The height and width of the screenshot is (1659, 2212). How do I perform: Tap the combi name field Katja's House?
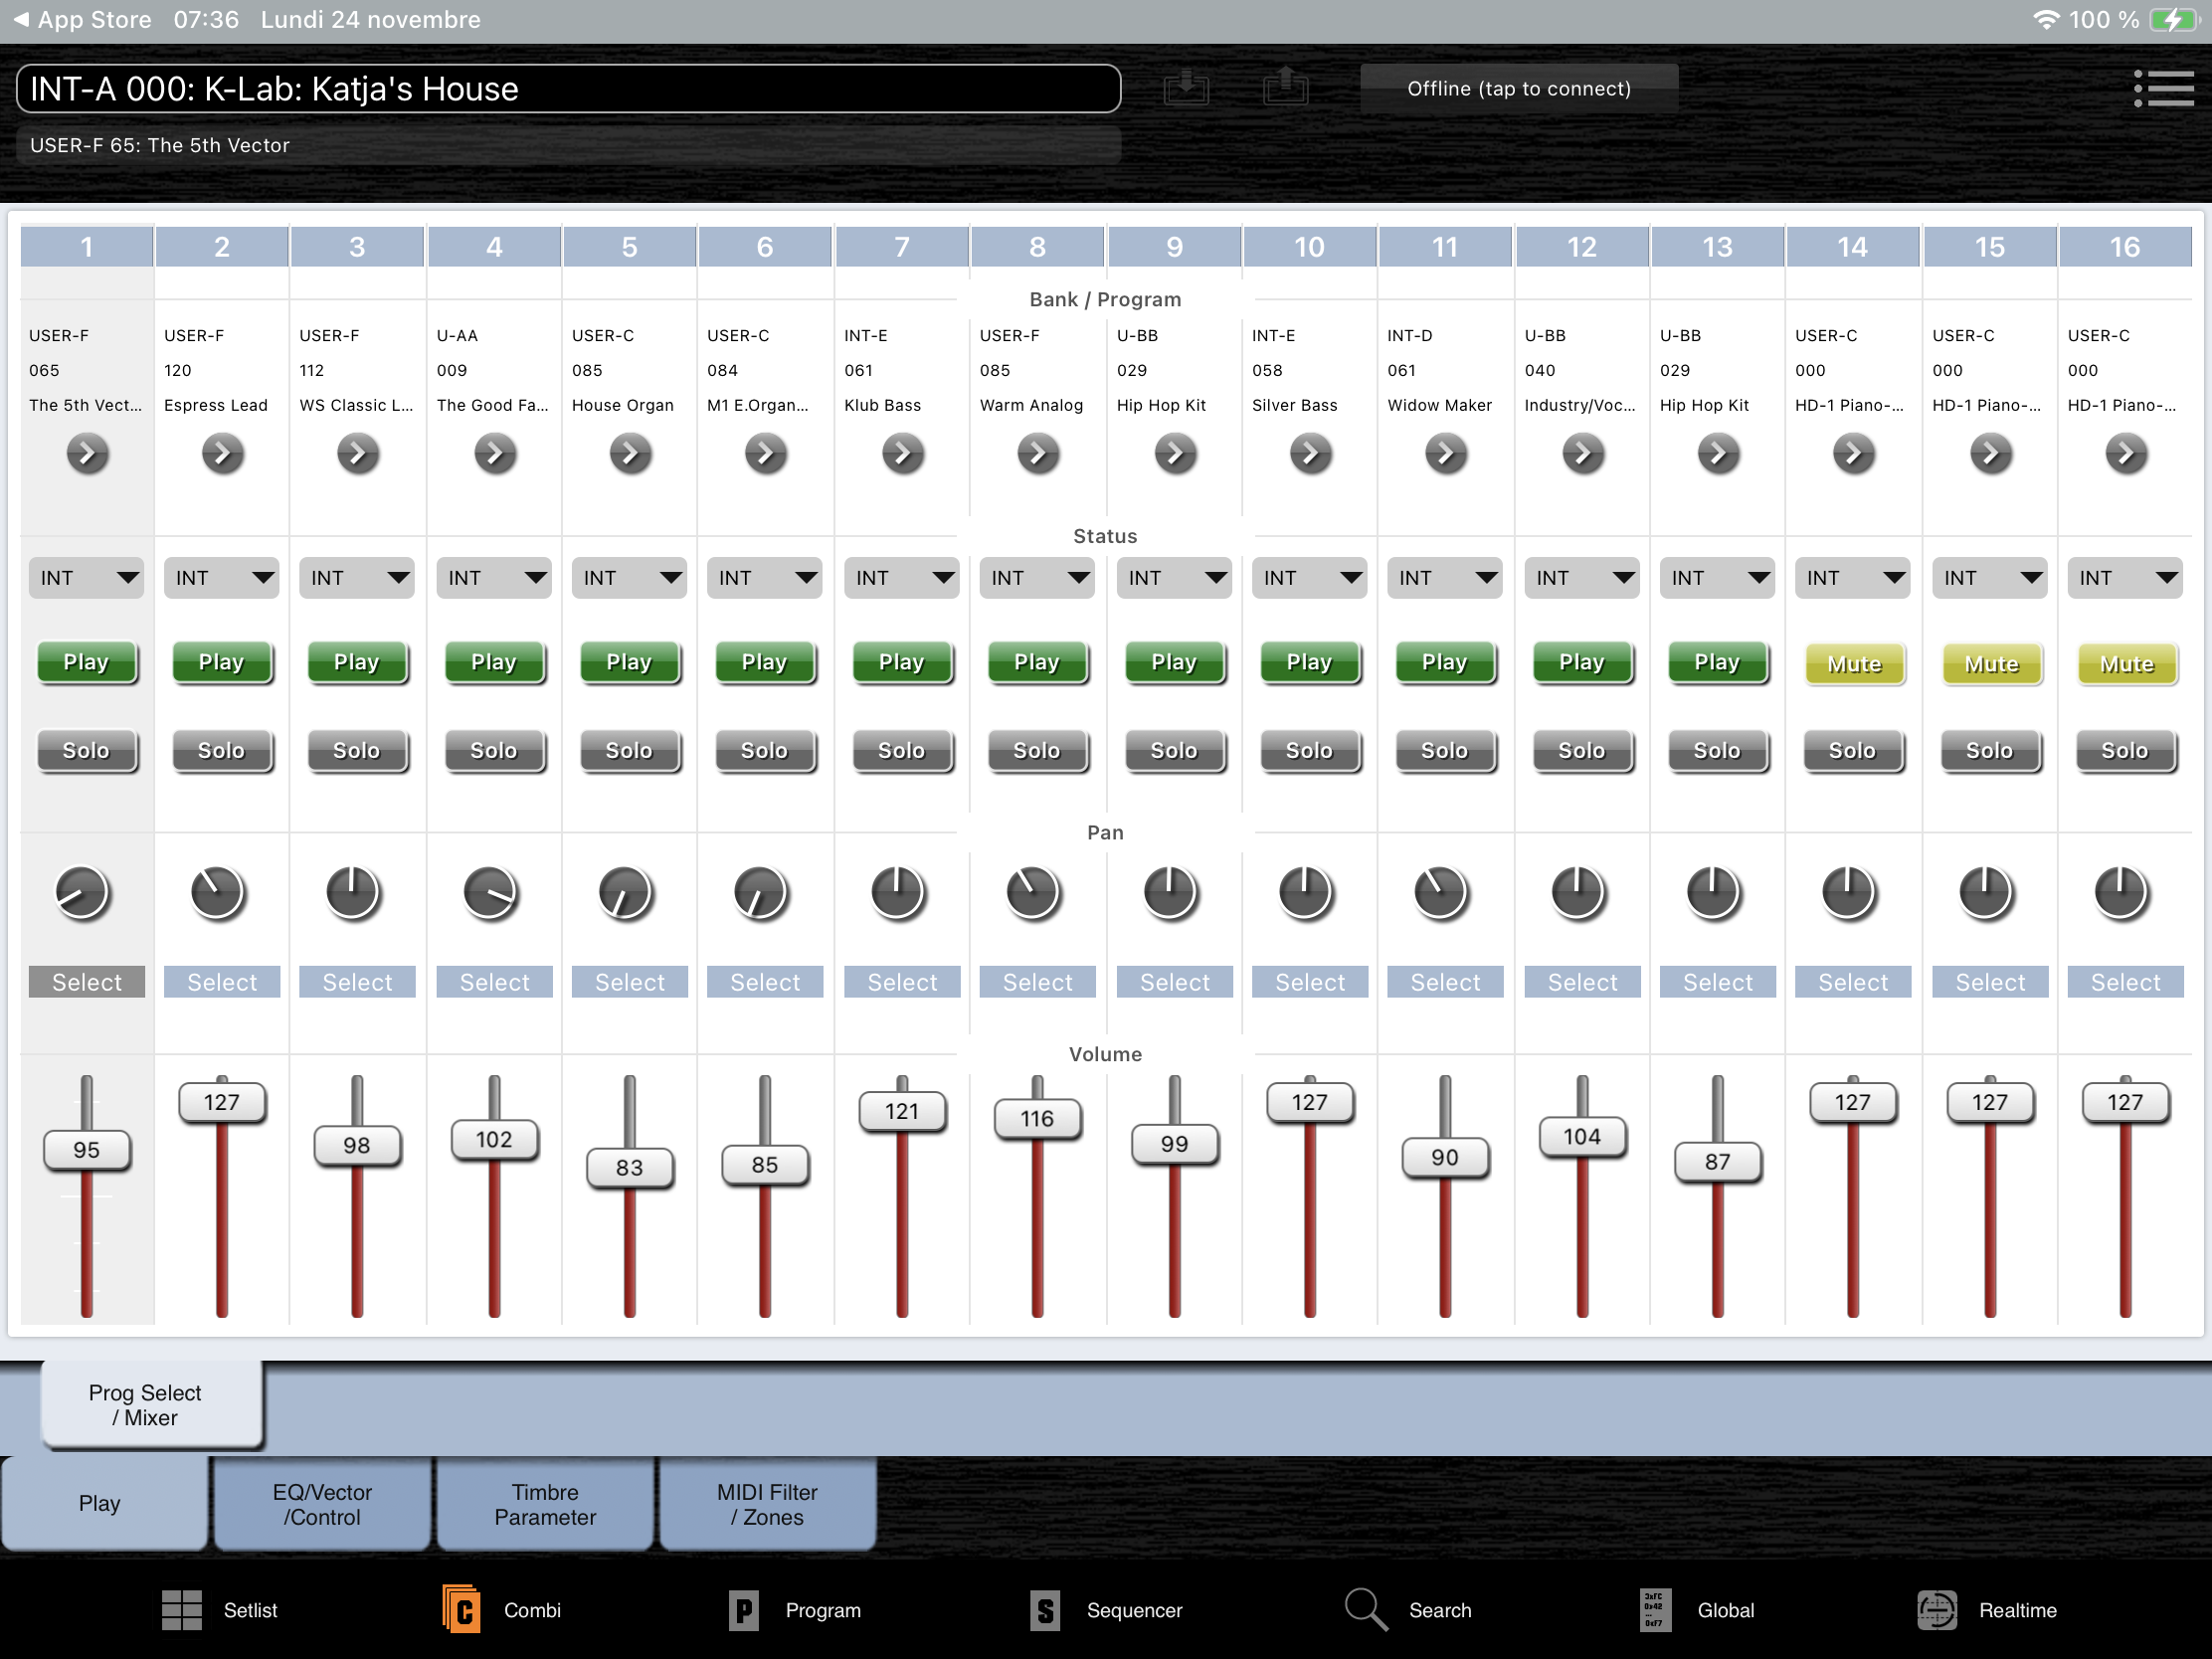click(x=568, y=89)
